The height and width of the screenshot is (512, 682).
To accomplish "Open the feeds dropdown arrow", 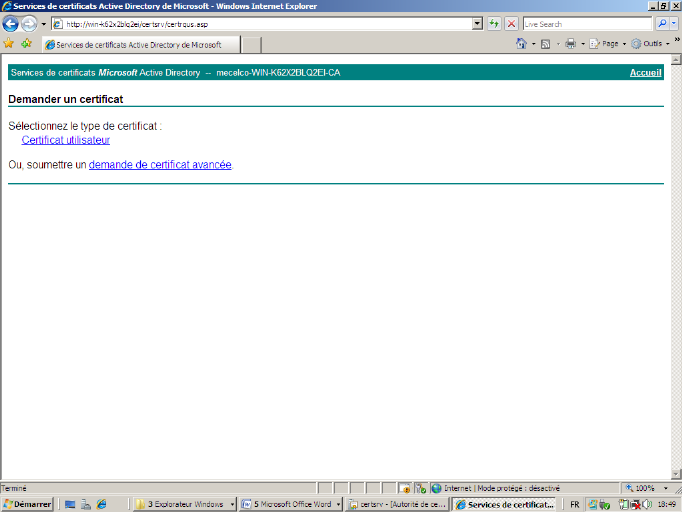I will click(x=558, y=44).
